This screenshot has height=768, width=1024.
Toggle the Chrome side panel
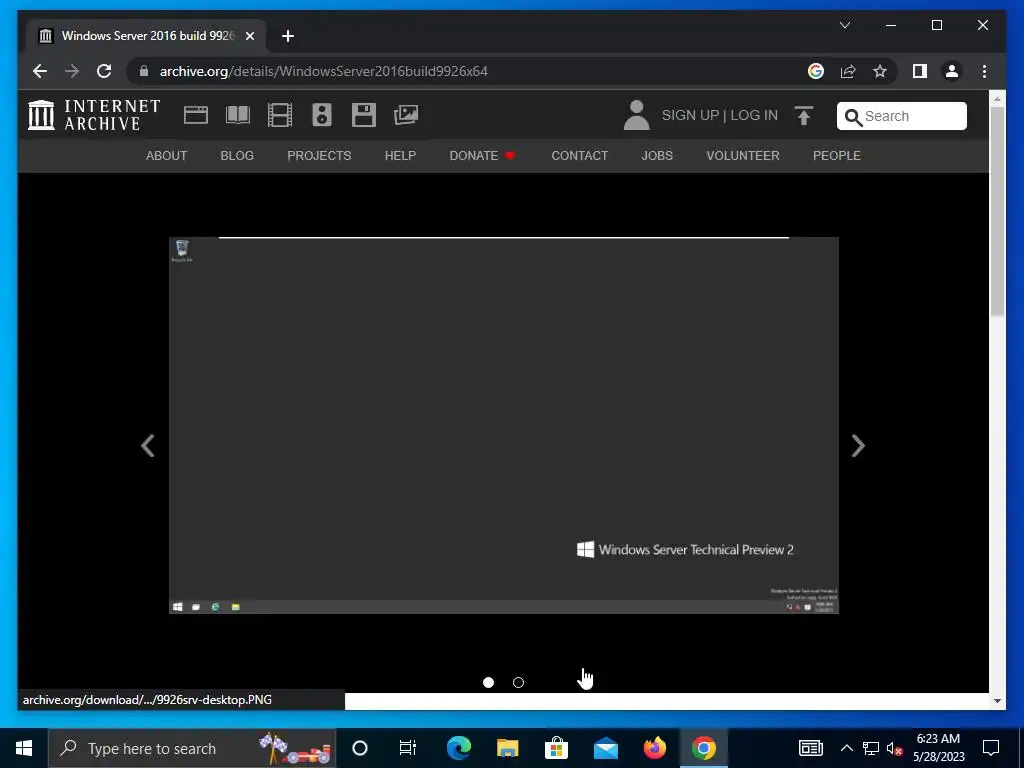(920, 71)
